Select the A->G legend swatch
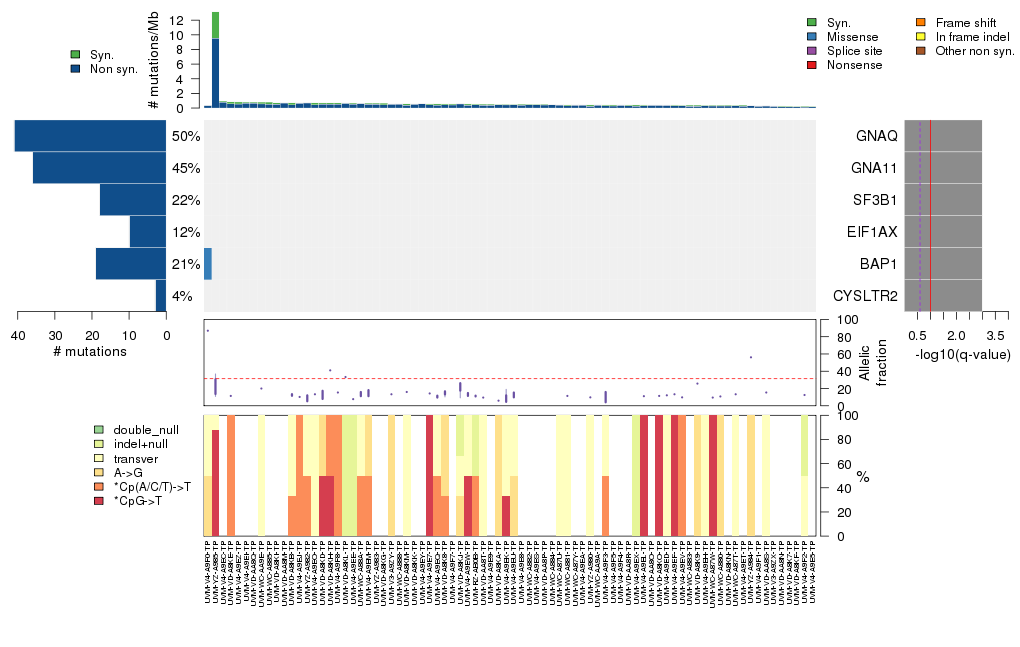Screen dimensions: 1020x647 (x=98, y=472)
